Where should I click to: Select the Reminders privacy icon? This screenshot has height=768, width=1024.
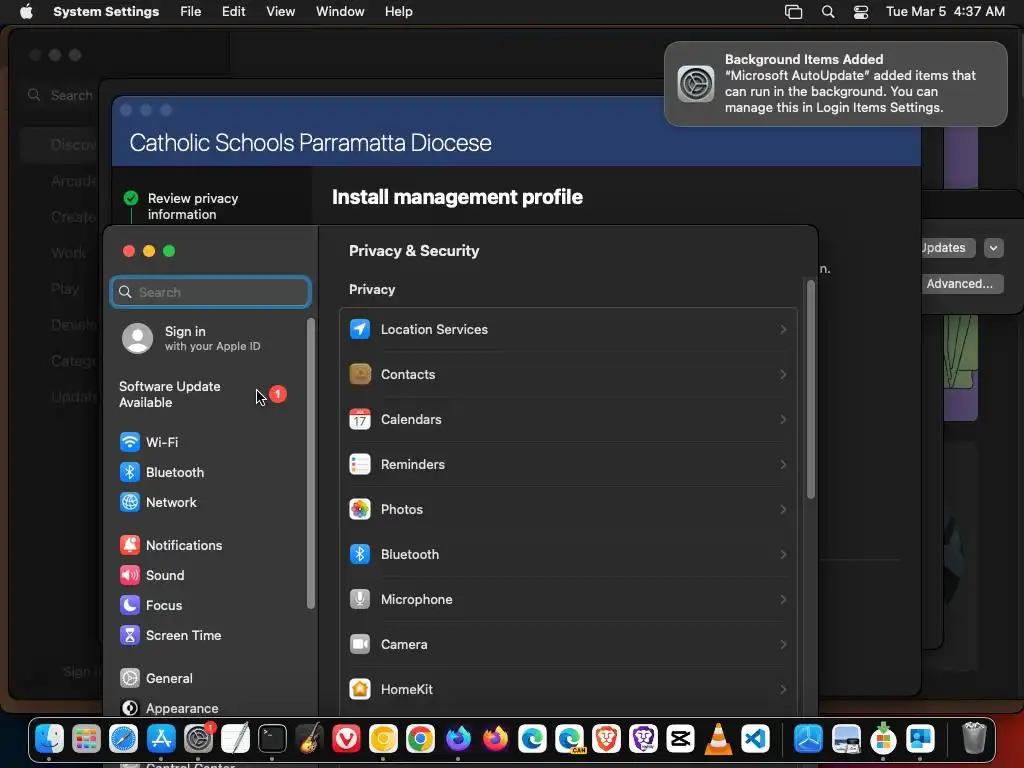tap(360, 464)
